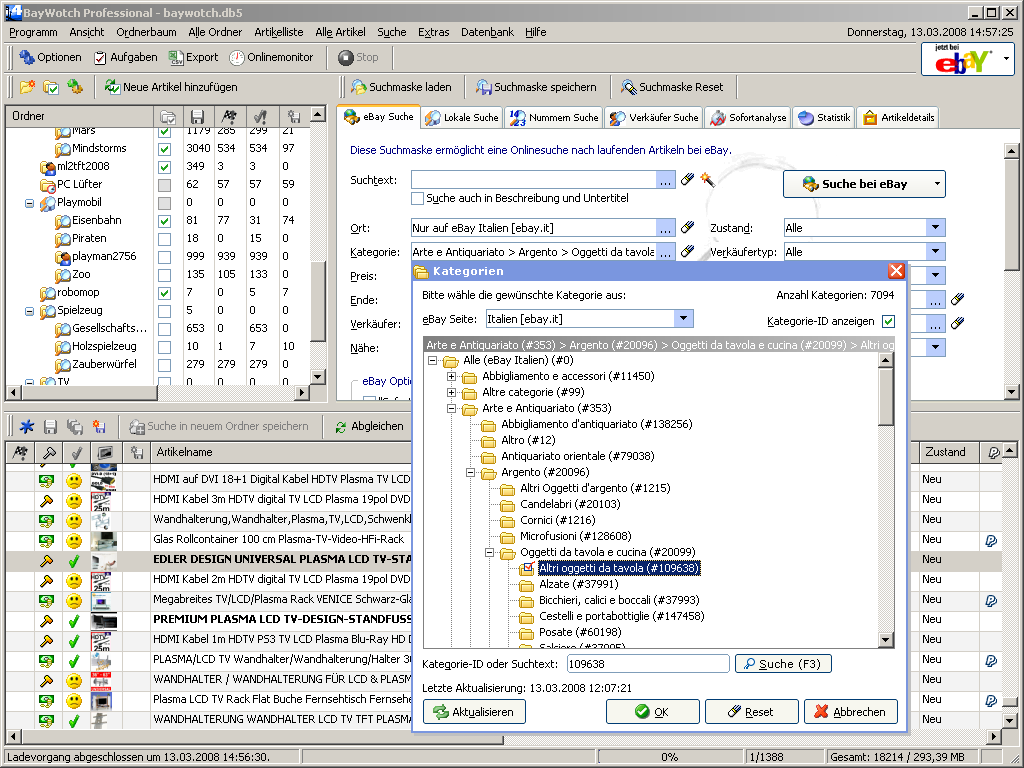The image size is (1024, 768).
Task: Open the Datenbank menu
Action: tap(487, 32)
